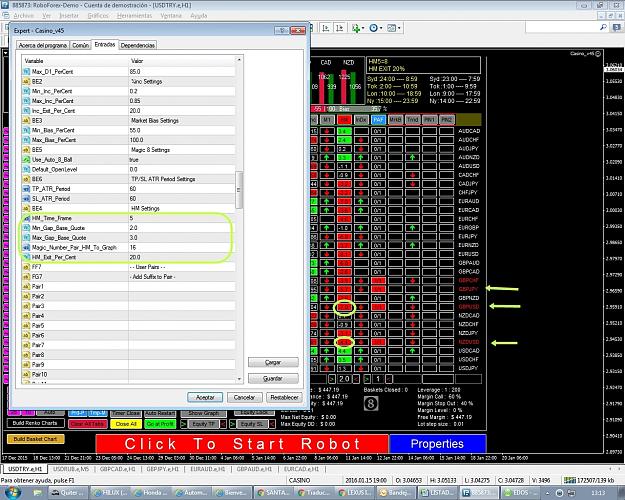Switch to the USDRUB.e,M5 chart tab
The height and width of the screenshot is (500, 625).
[72, 469]
